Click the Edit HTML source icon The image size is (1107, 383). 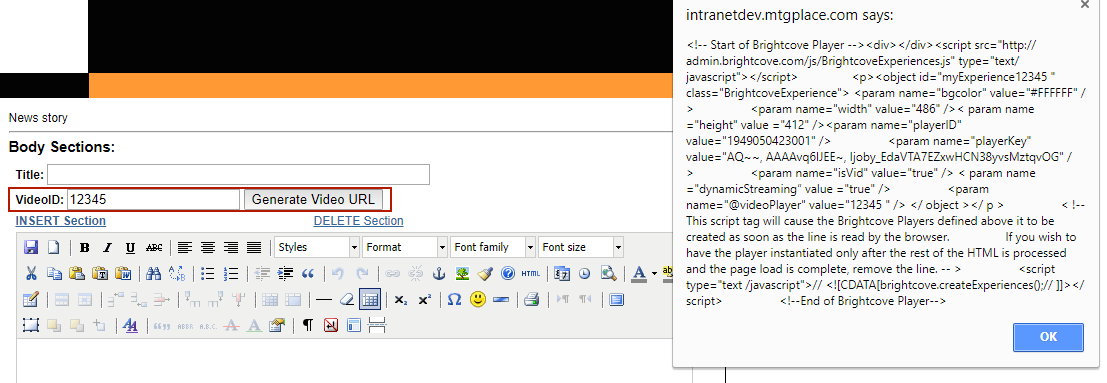point(530,273)
